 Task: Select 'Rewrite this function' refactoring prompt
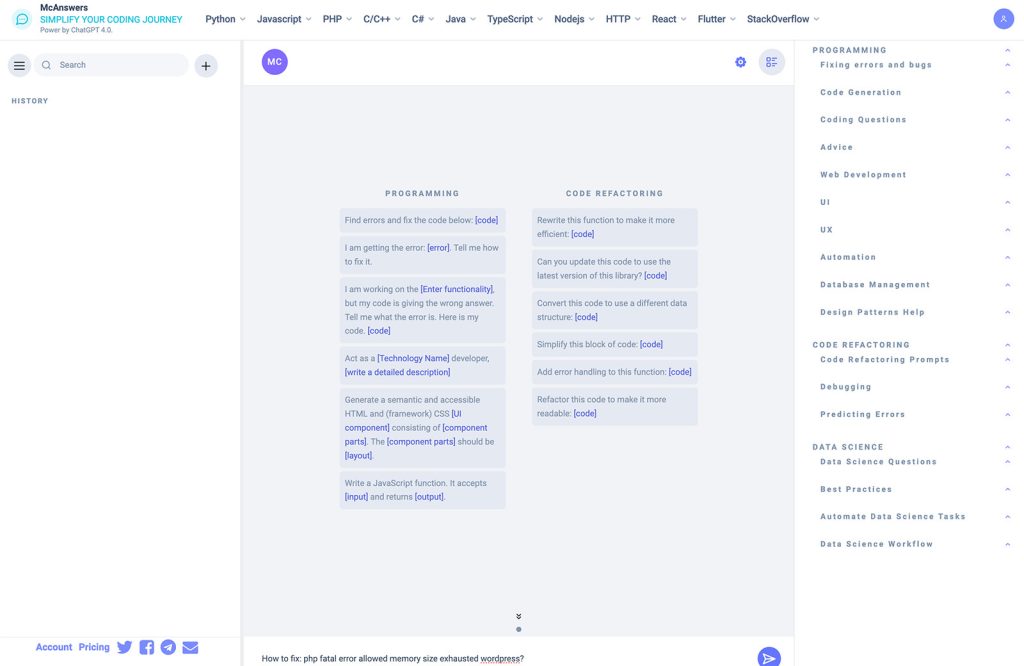(x=615, y=227)
